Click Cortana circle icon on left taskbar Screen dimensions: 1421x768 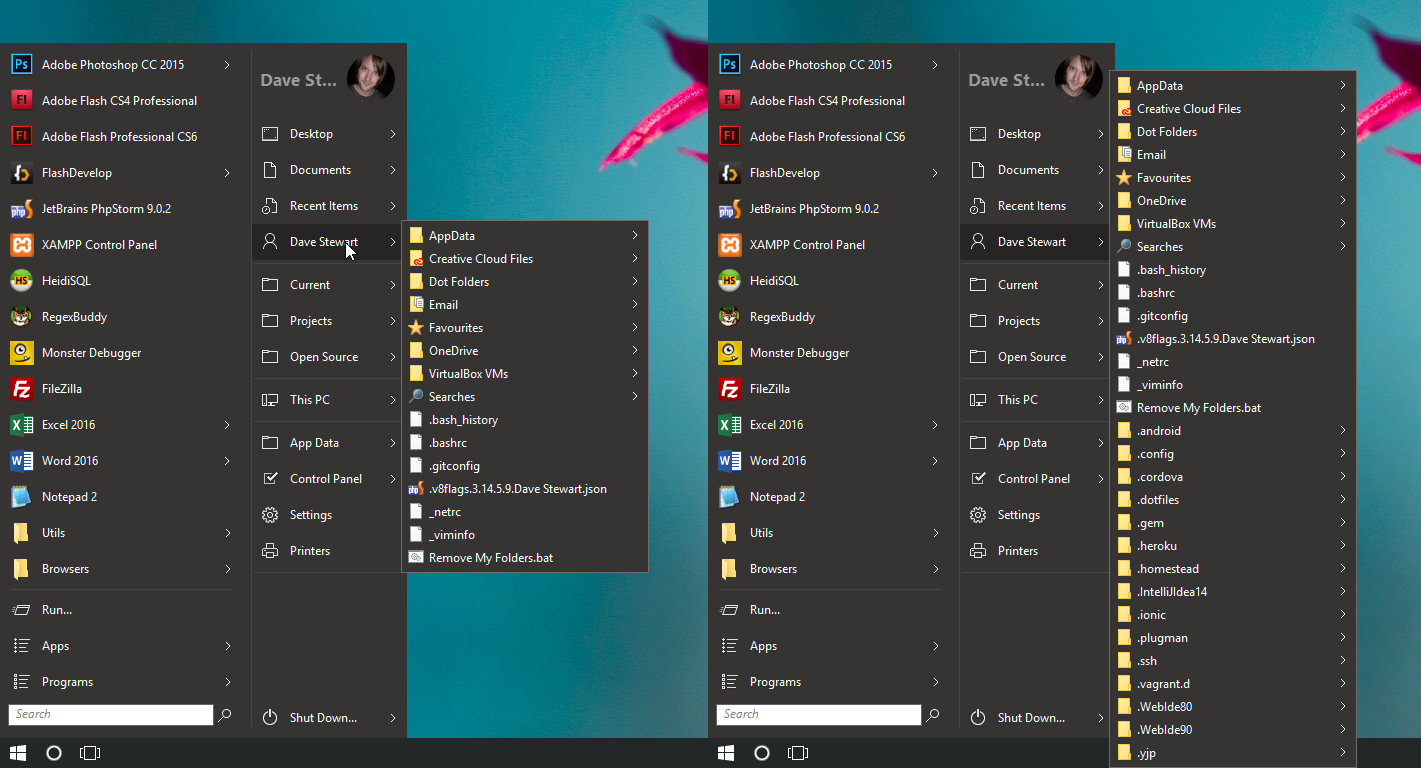tap(55, 753)
